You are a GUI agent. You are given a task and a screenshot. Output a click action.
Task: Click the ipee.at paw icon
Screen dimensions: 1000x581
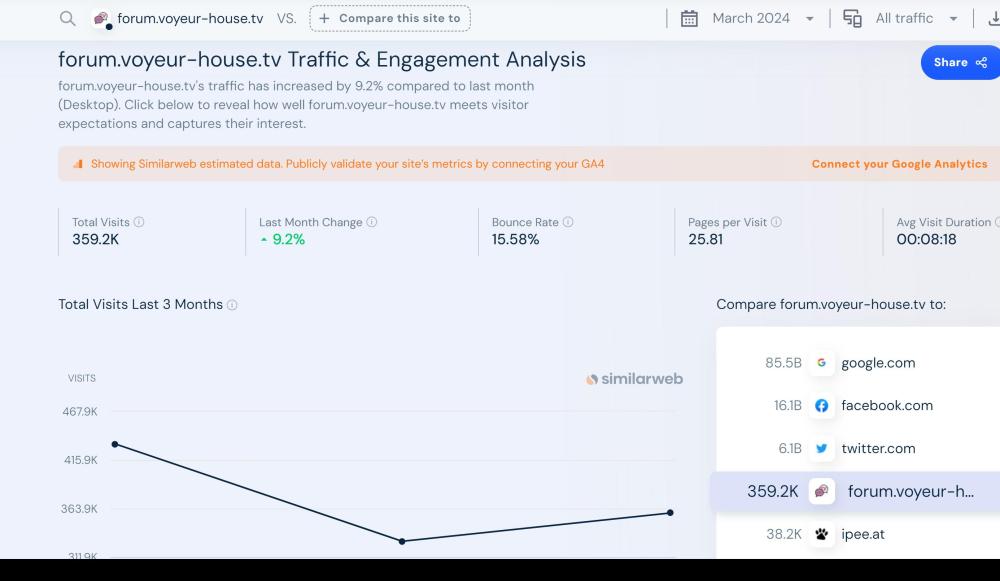tap(822, 535)
